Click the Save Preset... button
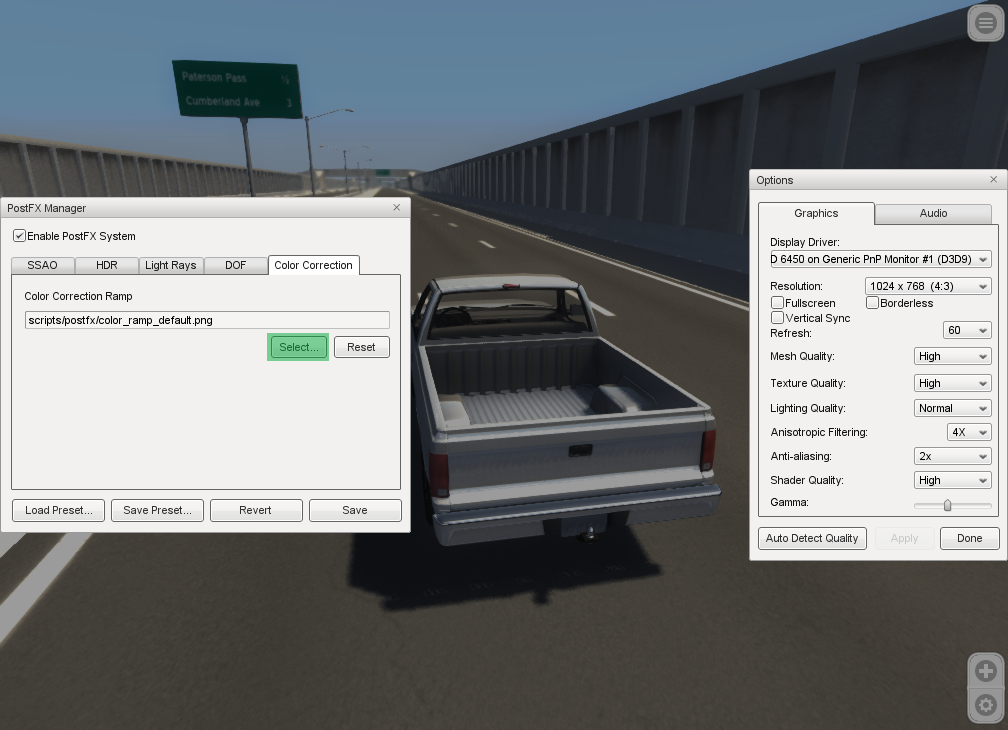Viewport: 1008px width, 730px height. coord(158,510)
